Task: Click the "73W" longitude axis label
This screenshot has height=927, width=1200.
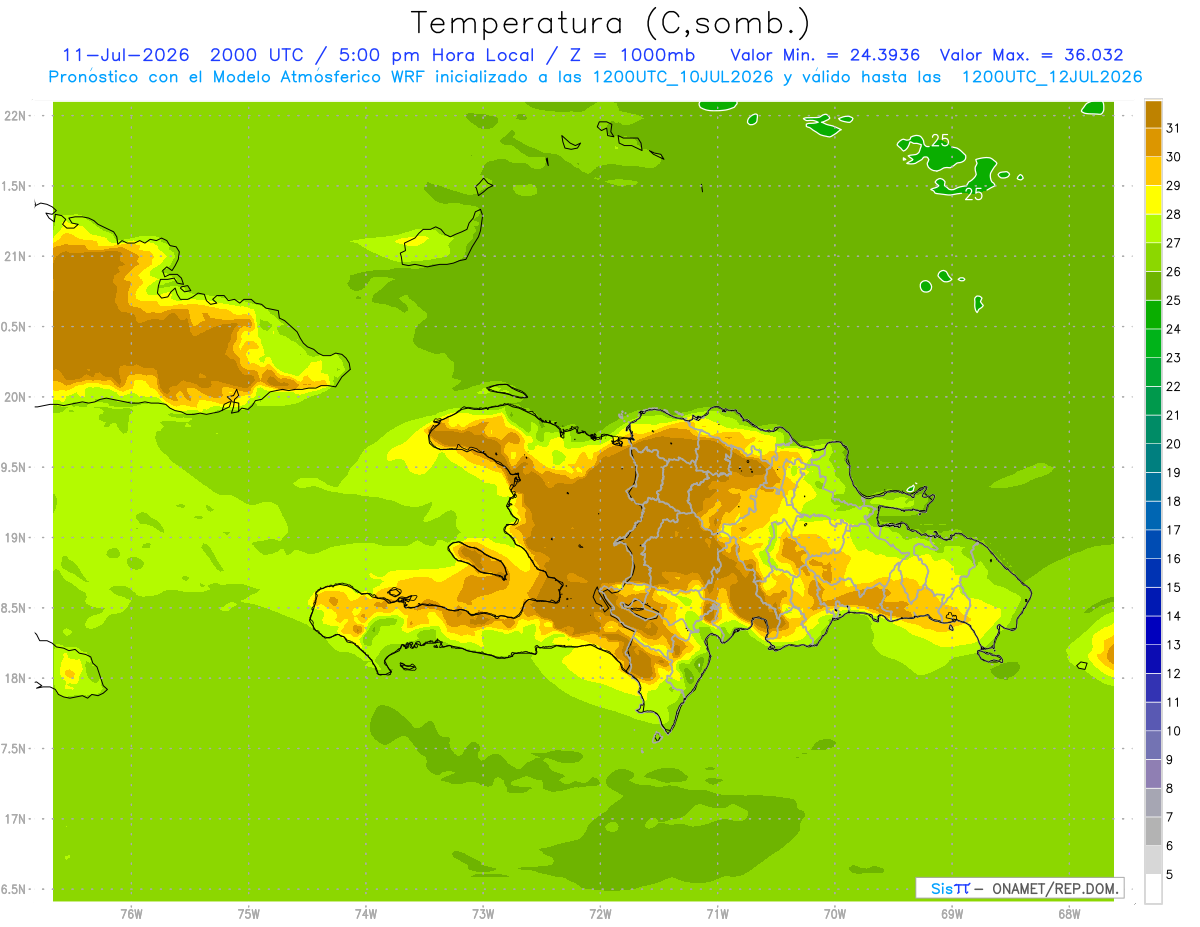Action: pos(483,913)
